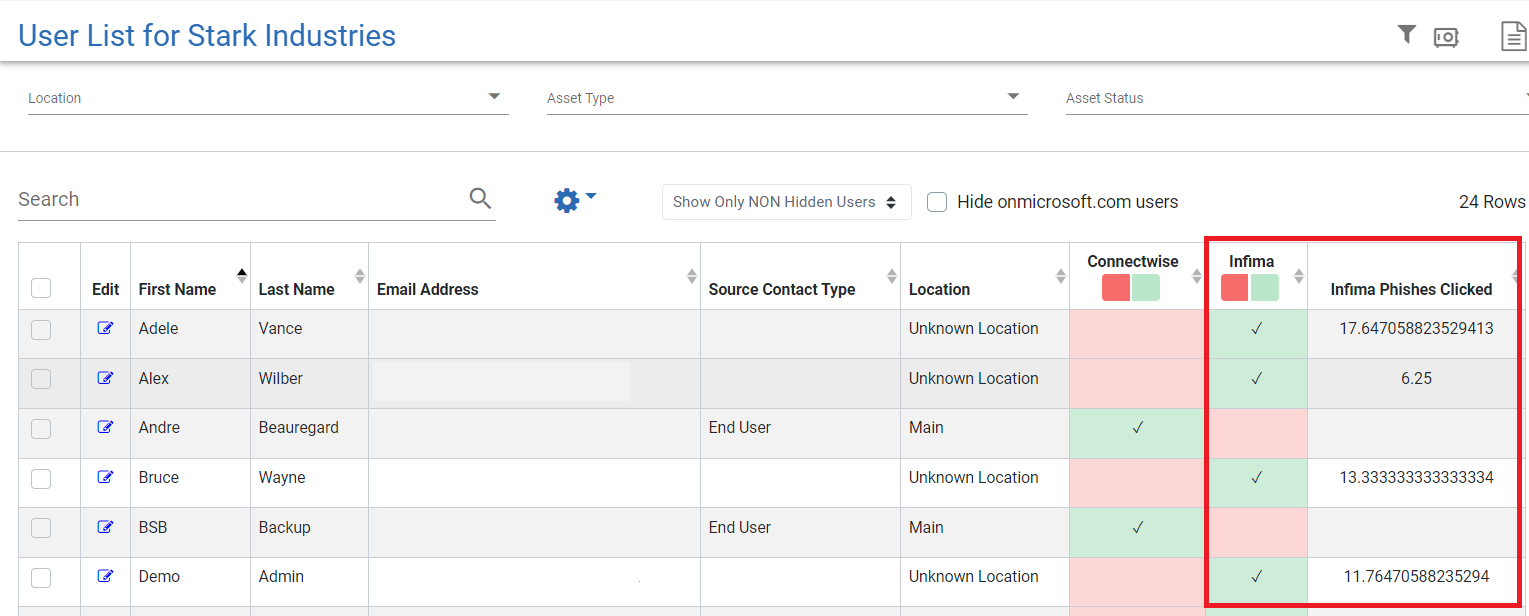Click the safe/vault icon in header
This screenshot has width=1529, height=616.
(x=1446, y=37)
